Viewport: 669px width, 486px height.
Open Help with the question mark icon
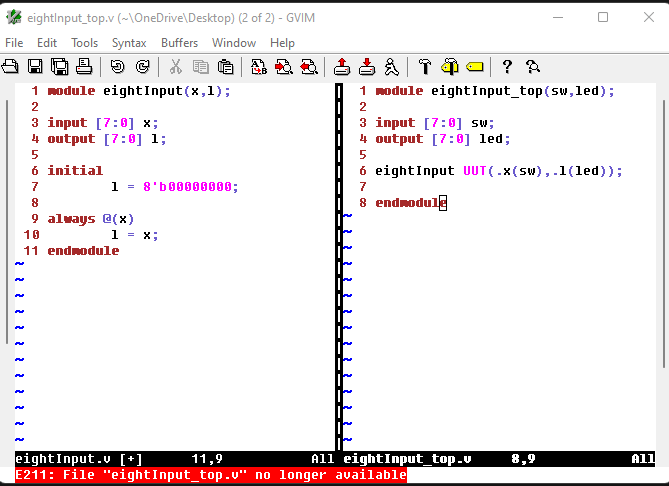click(x=507, y=67)
